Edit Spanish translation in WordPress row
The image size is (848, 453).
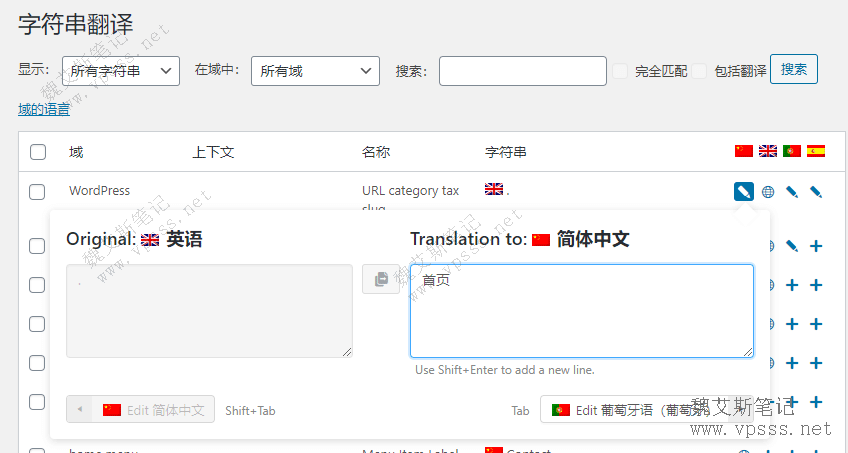[x=816, y=191]
